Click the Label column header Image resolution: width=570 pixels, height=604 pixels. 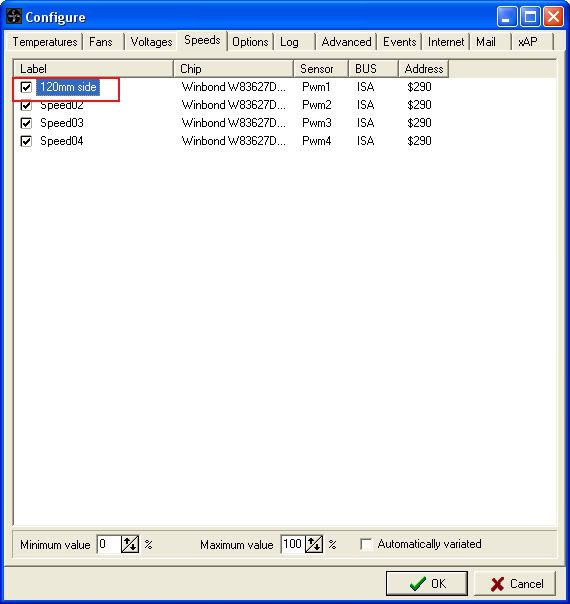[93, 69]
